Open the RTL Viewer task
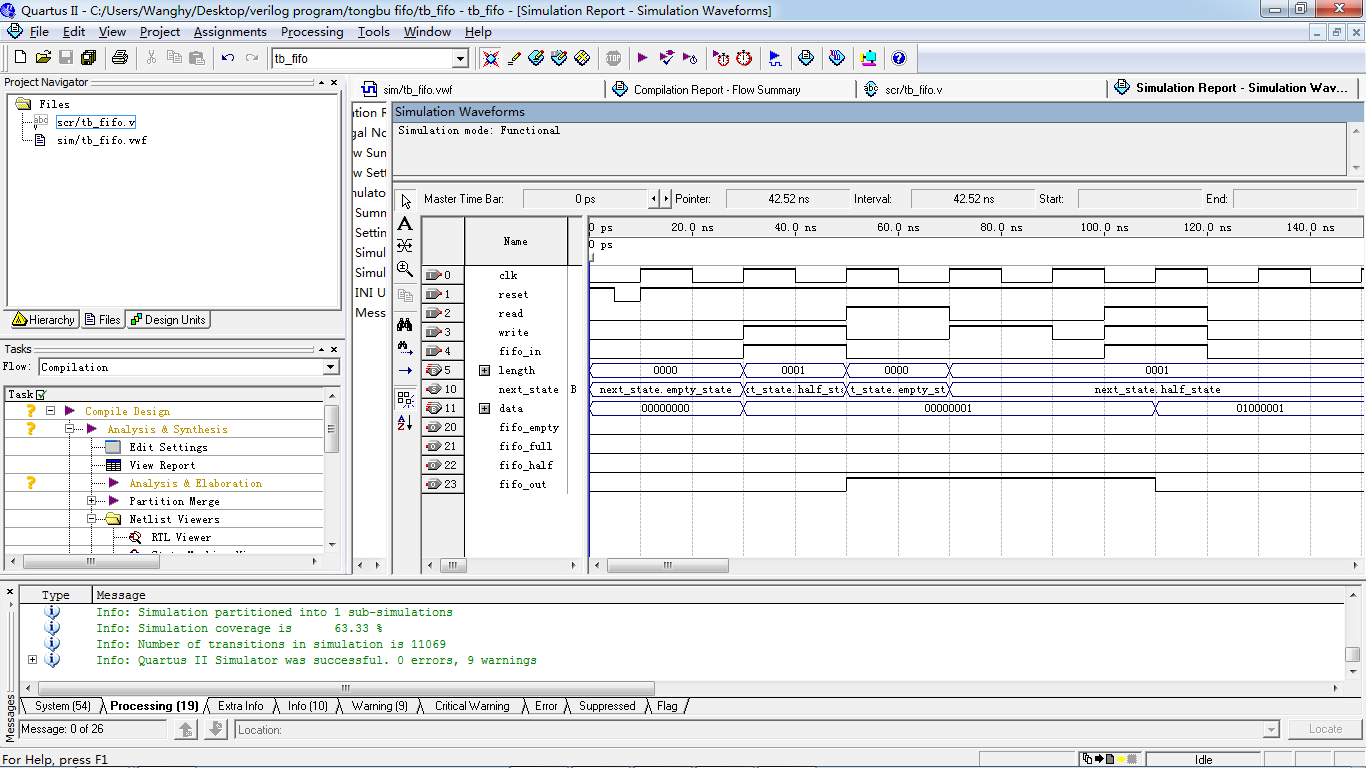This screenshot has height=768, width=1366. tap(180, 537)
